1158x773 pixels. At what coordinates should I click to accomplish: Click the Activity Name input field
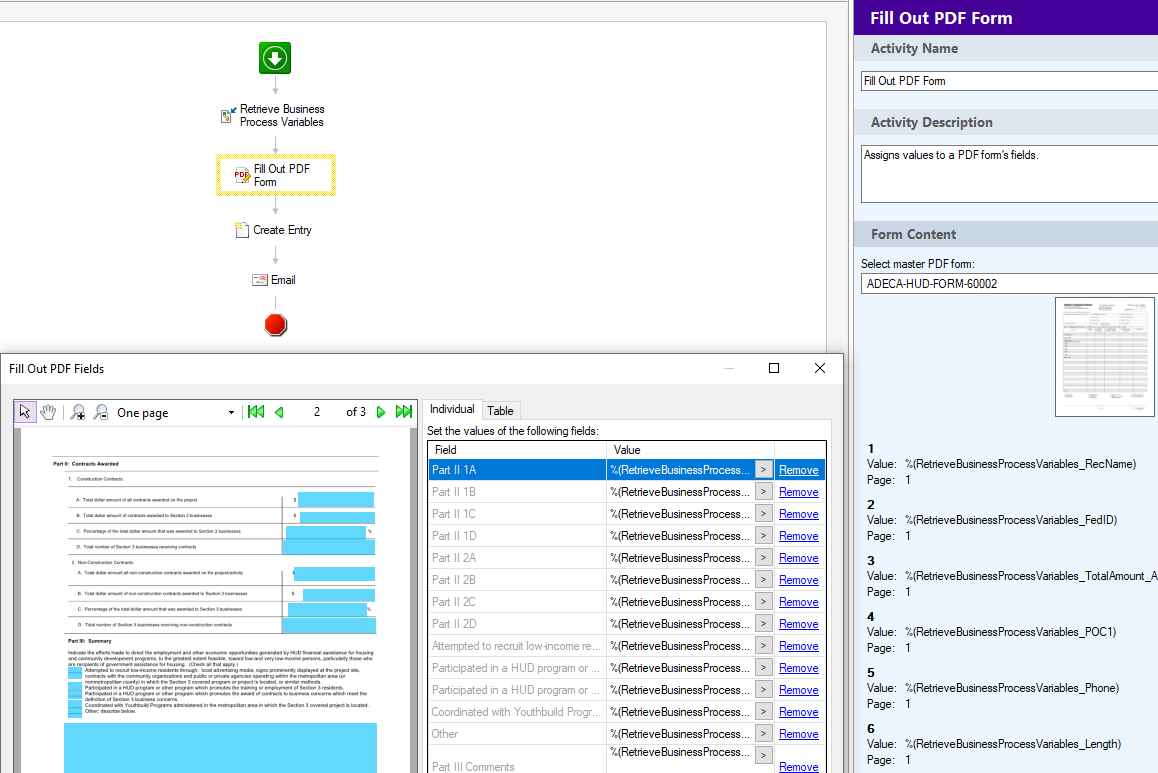coord(1008,81)
